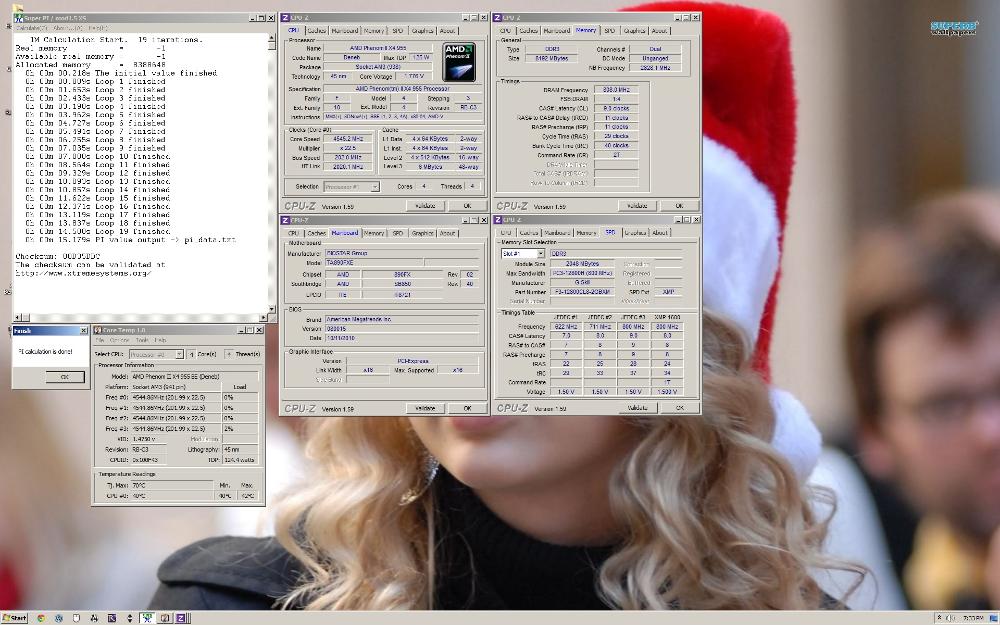
Task: Expand the Select CPU dropdown in Core Temp
Action: [179, 354]
